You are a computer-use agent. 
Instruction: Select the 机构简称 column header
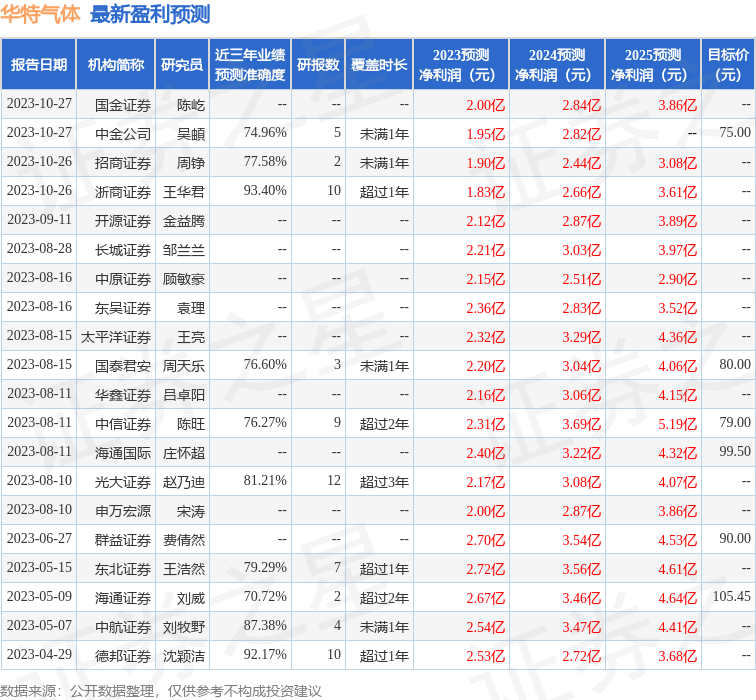click(x=116, y=65)
